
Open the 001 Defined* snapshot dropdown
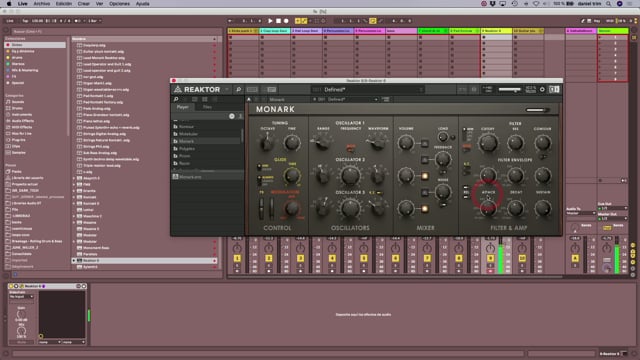click(345, 99)
